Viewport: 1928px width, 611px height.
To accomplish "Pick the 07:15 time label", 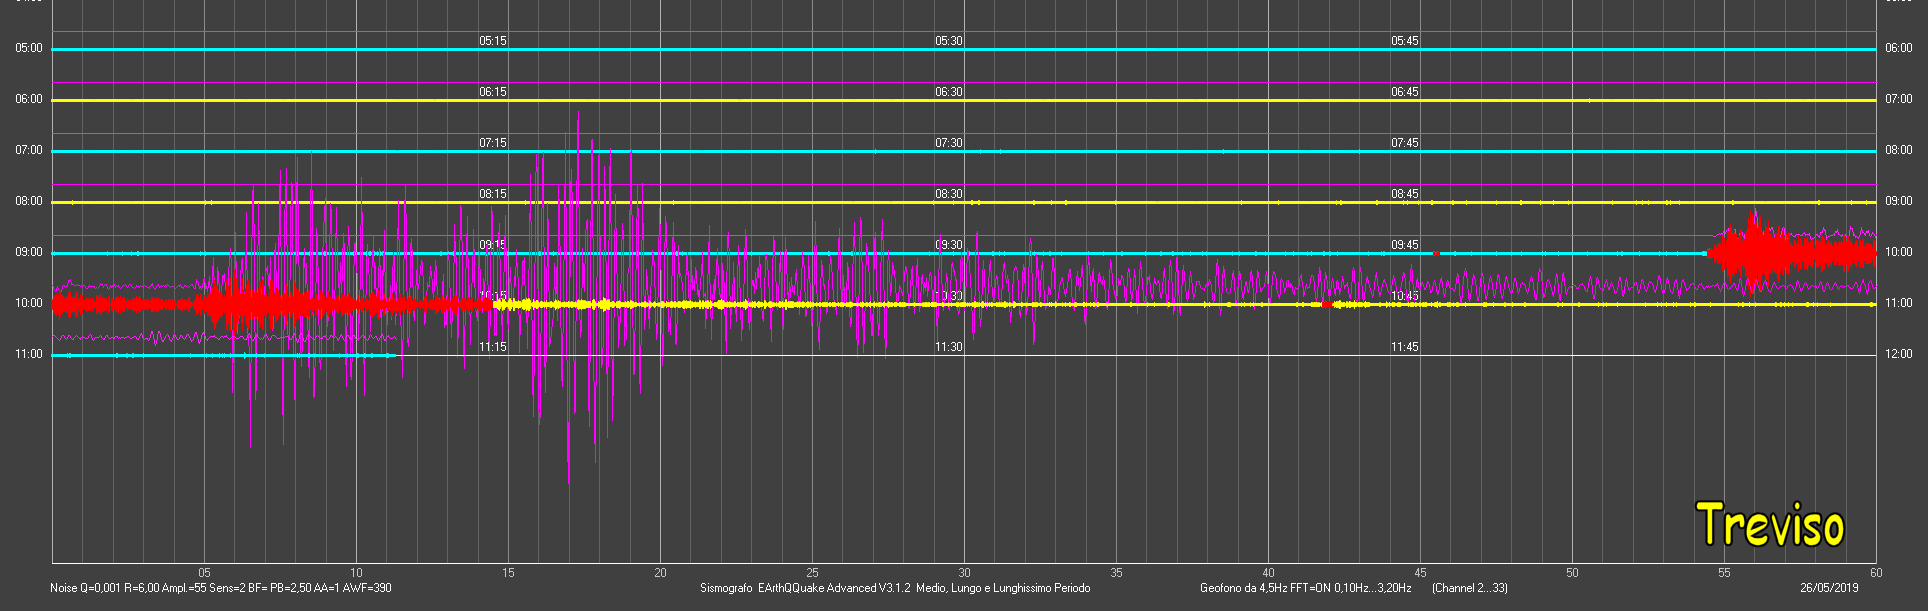I will coord(493,143).
